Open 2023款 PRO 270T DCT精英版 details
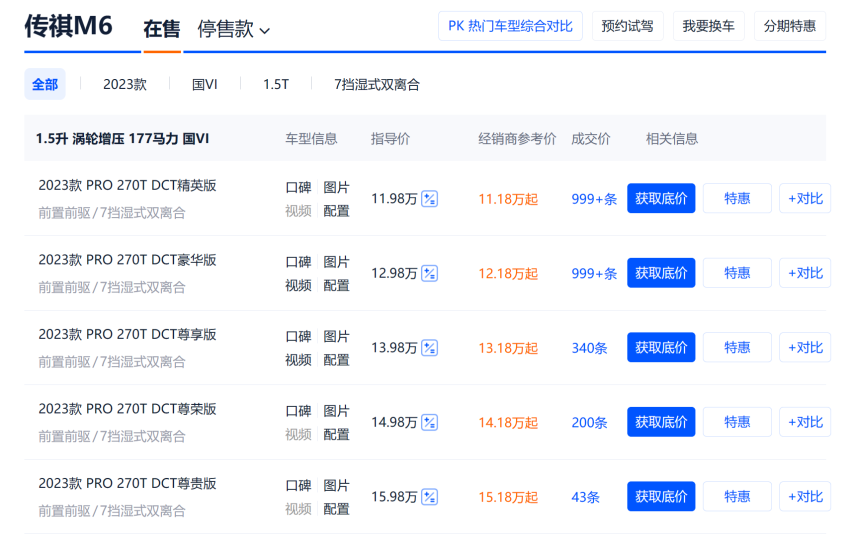The width and height of the screenshot is (852, 550). tap(127, 185)
